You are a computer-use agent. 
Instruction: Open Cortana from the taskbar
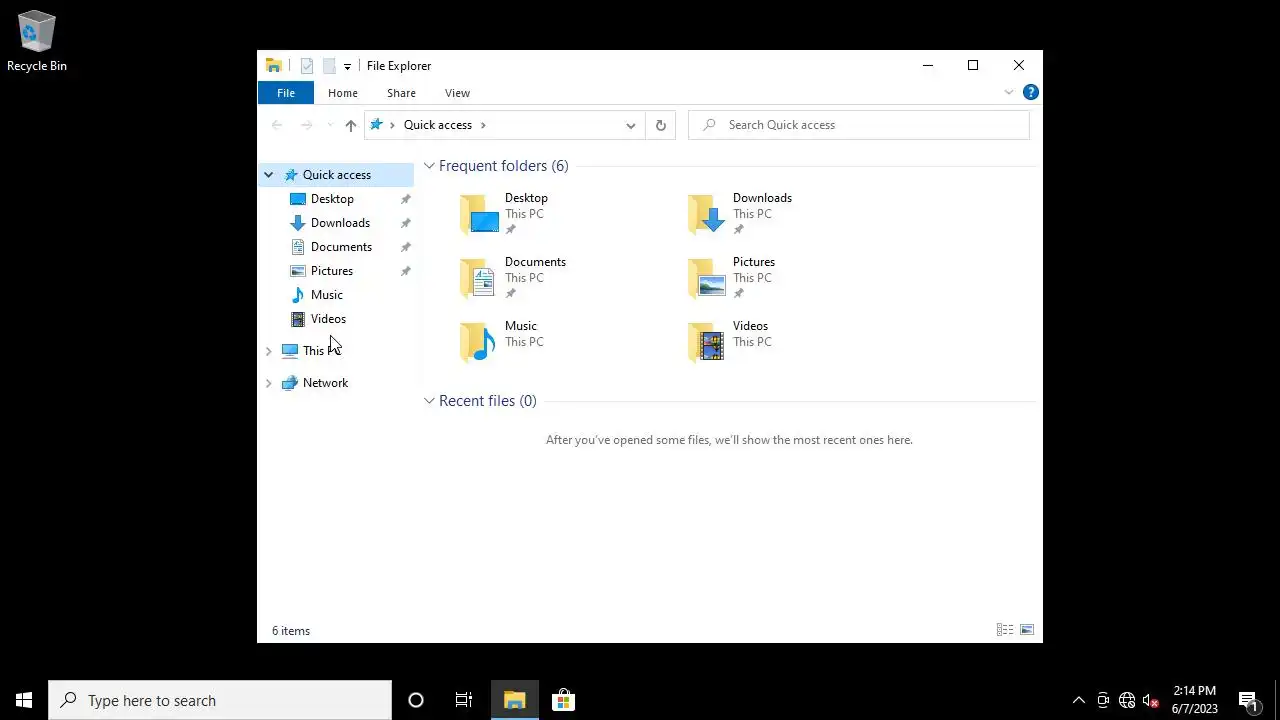click(x=416, y=700)
